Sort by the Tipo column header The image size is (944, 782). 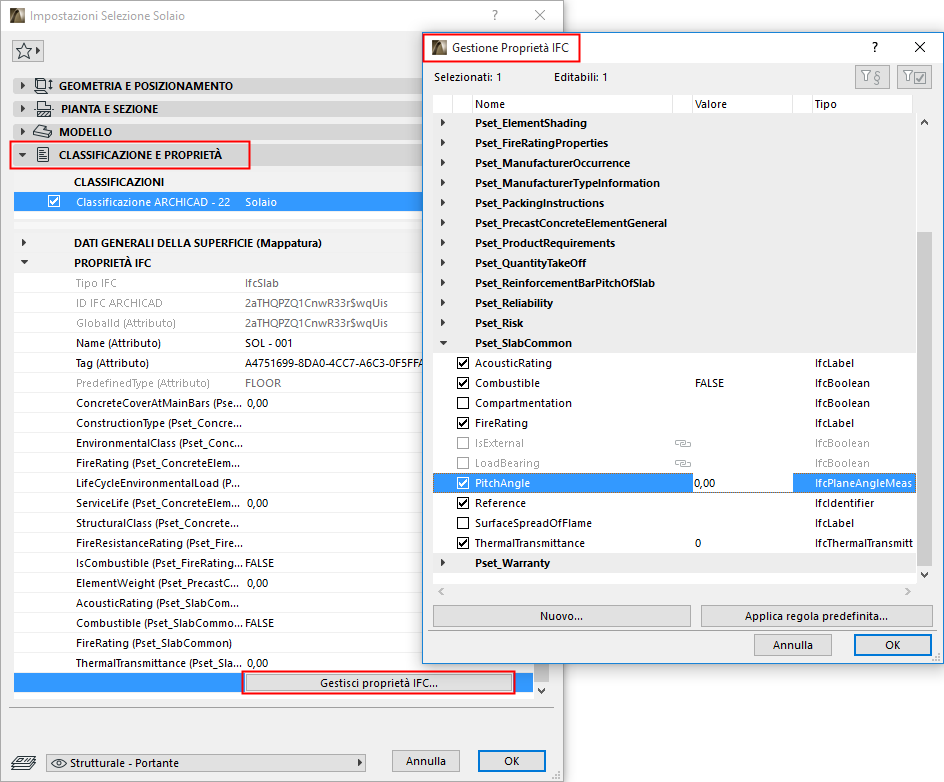pyautogui.click(x=861, y=104)
